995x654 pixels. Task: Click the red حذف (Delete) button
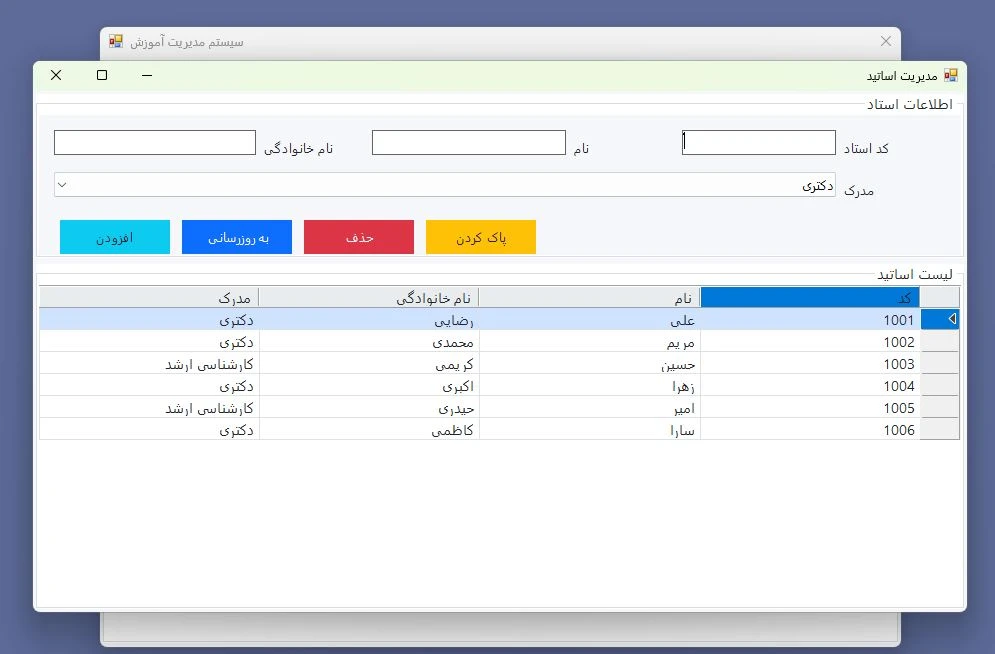click(x=359, y=237)
